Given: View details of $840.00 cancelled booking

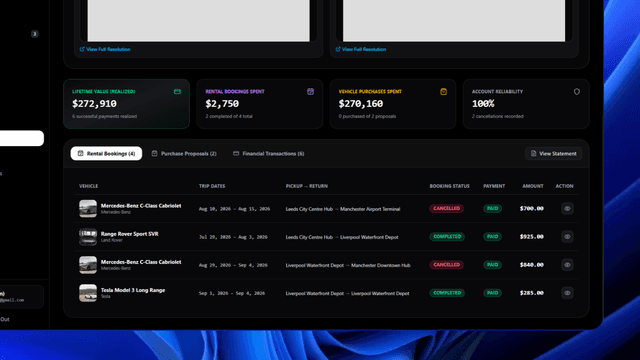Looking at the screenshot, I should [567, 265].
